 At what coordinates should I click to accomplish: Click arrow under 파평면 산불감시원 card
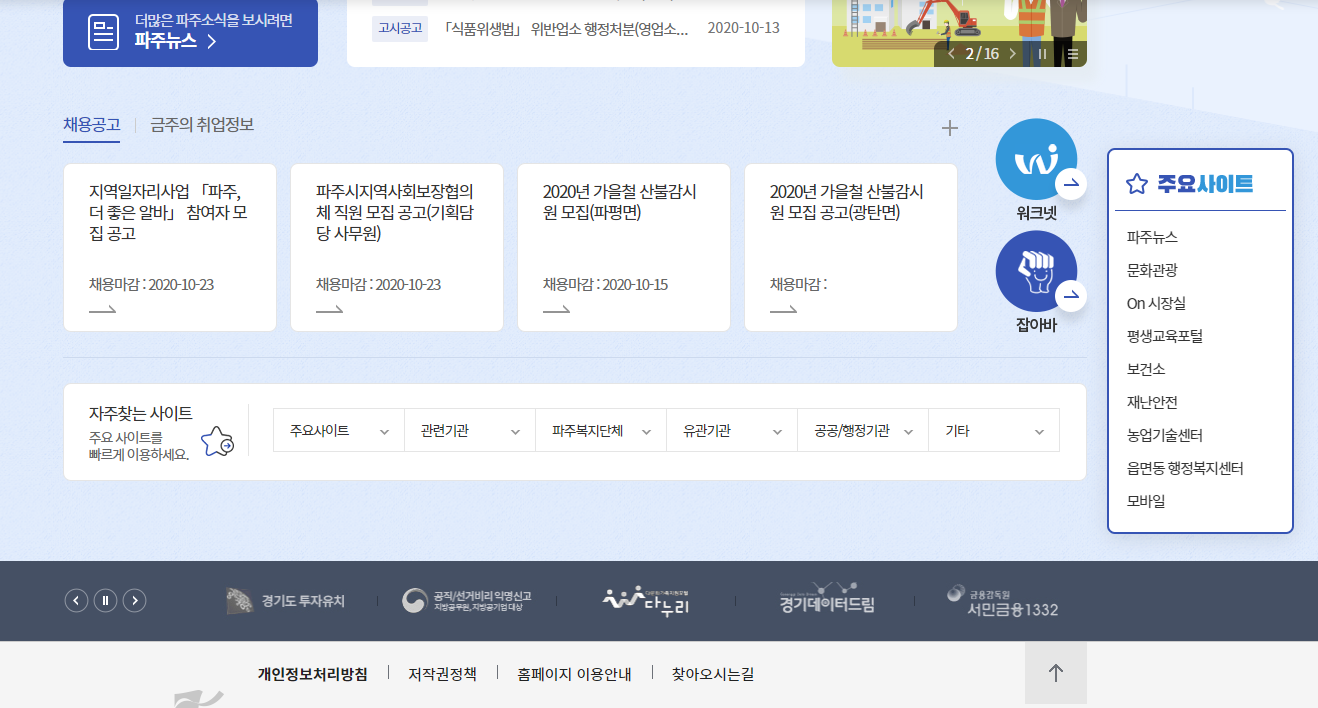click(x=557, y=310)
